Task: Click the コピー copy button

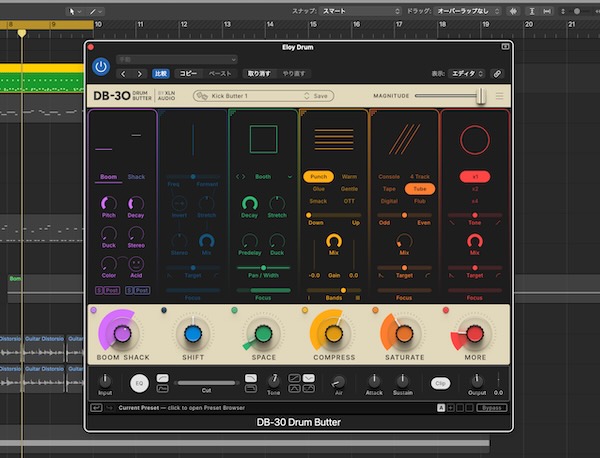Action: [x=188, y=74]
